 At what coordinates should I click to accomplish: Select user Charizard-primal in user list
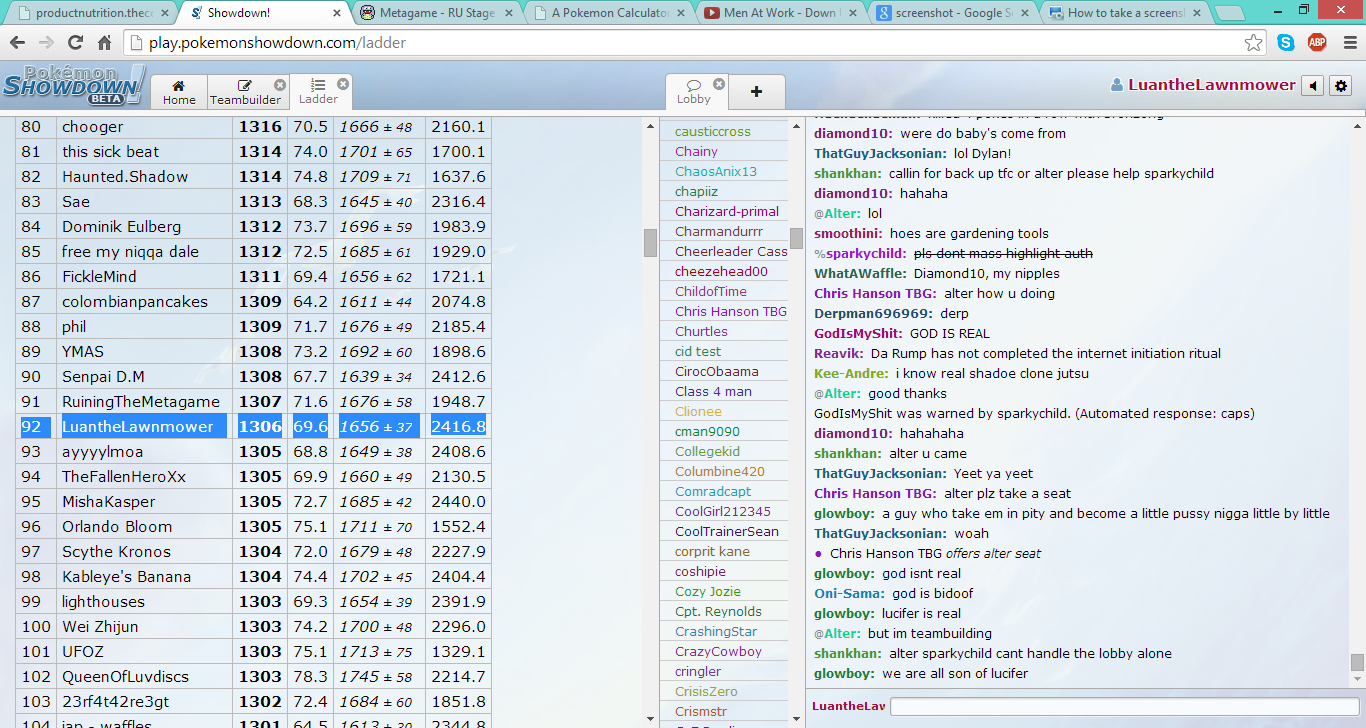click(x=726, y=211)
